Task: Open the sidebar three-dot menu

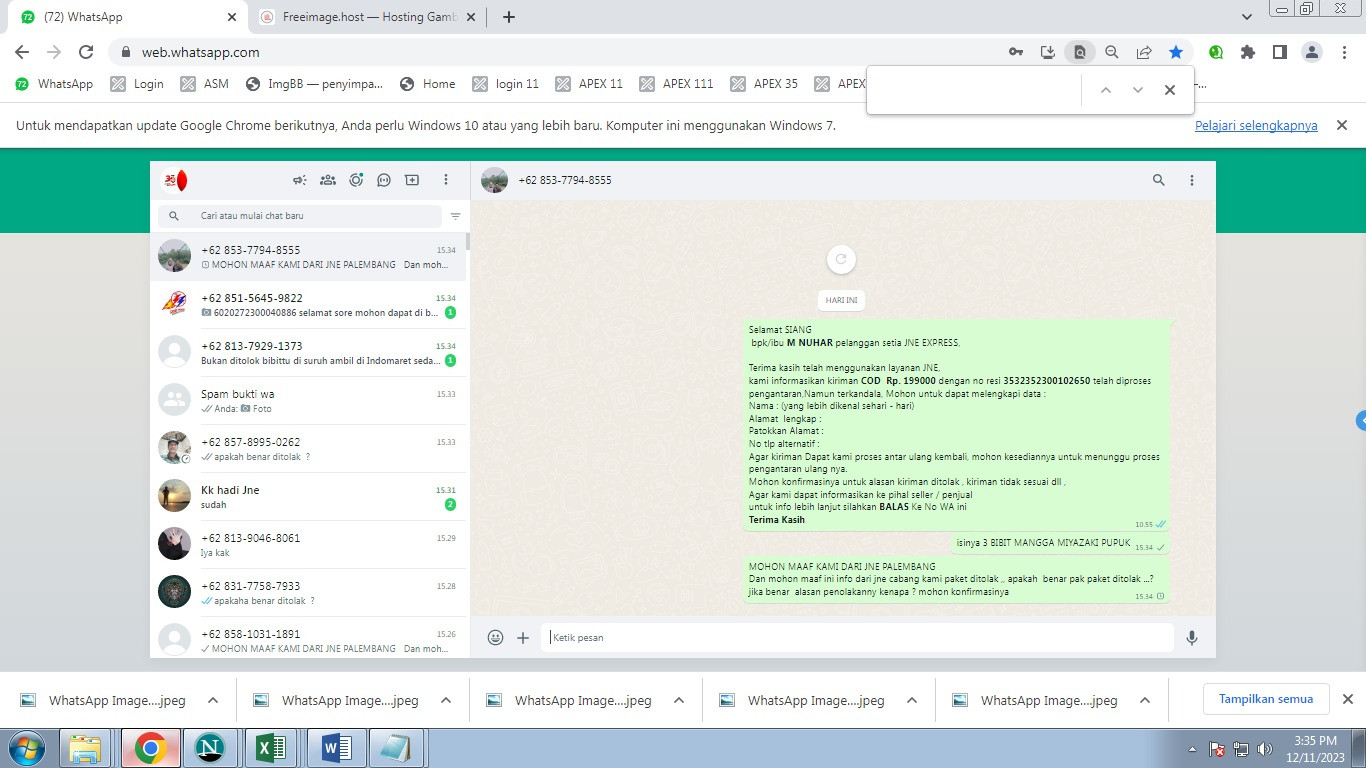Action: coord(446,180)
